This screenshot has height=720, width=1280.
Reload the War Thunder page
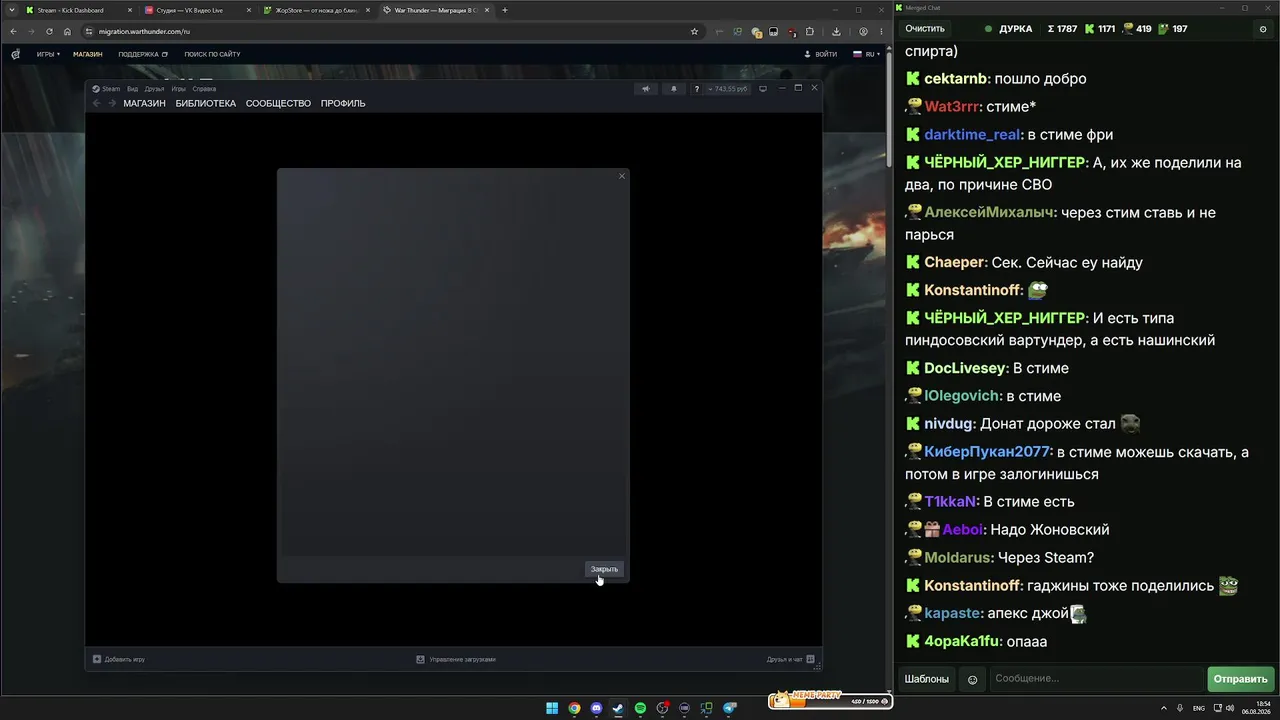49,31
